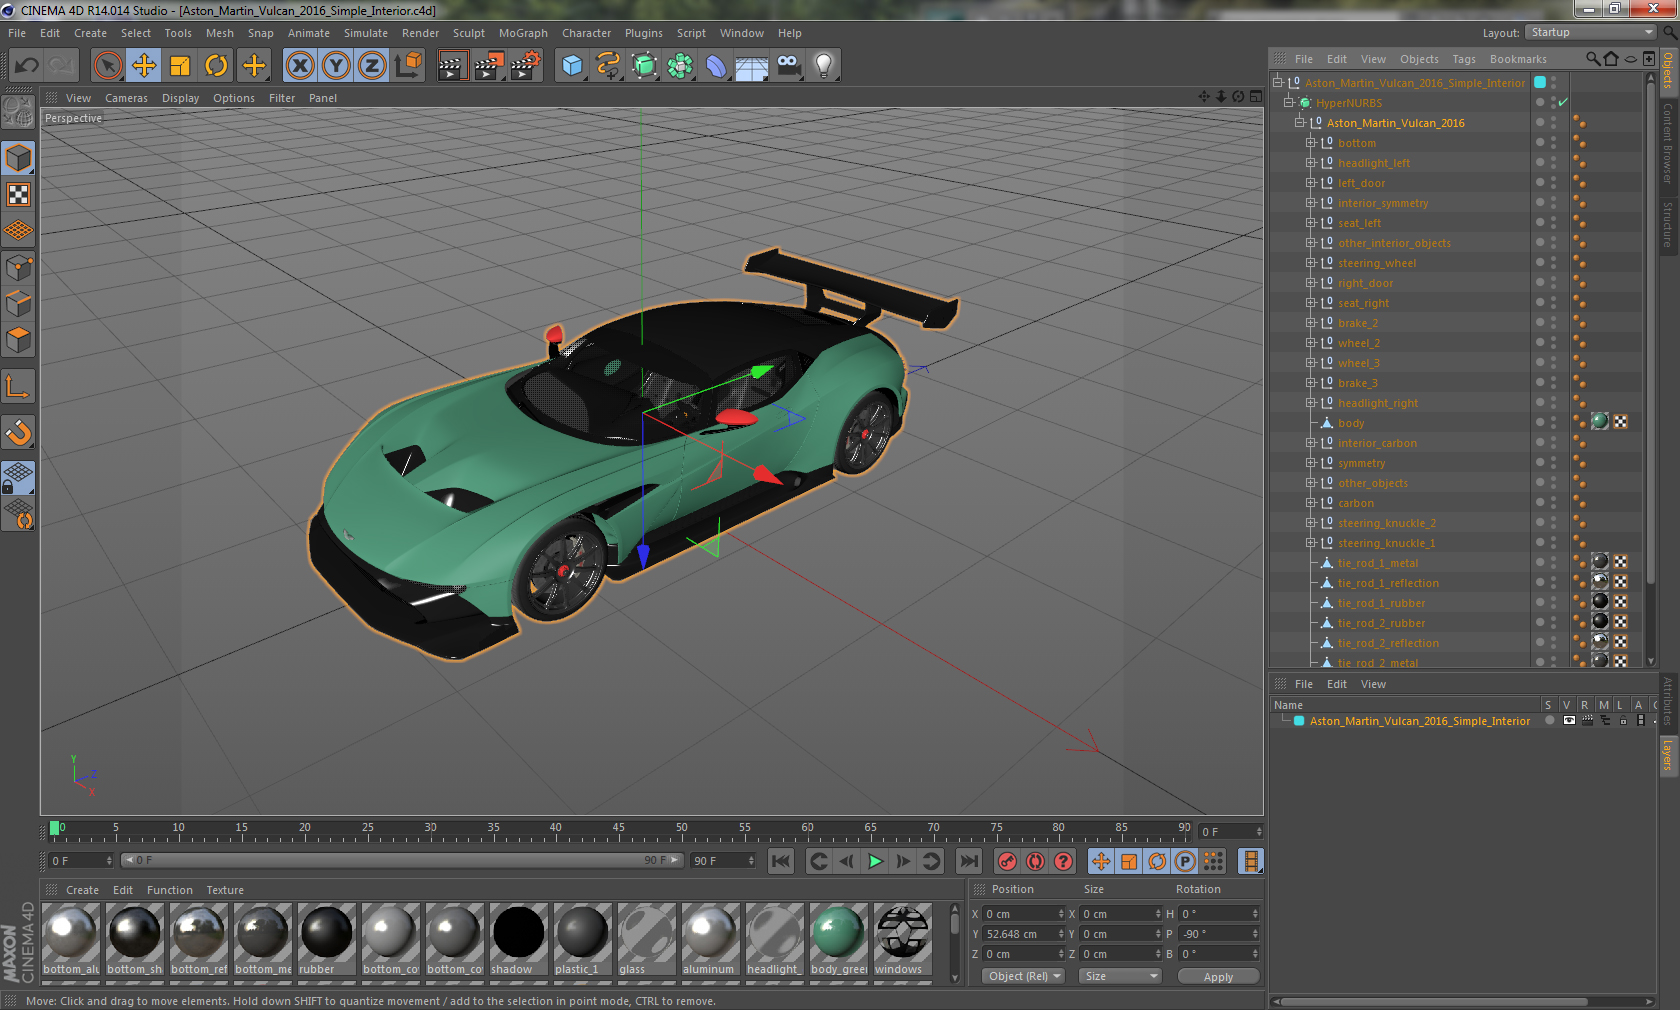
Task: Switch to Edges mode
Action: [19, 303]
